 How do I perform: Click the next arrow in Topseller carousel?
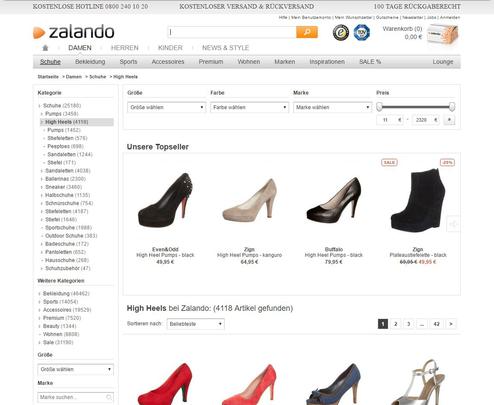453,224
